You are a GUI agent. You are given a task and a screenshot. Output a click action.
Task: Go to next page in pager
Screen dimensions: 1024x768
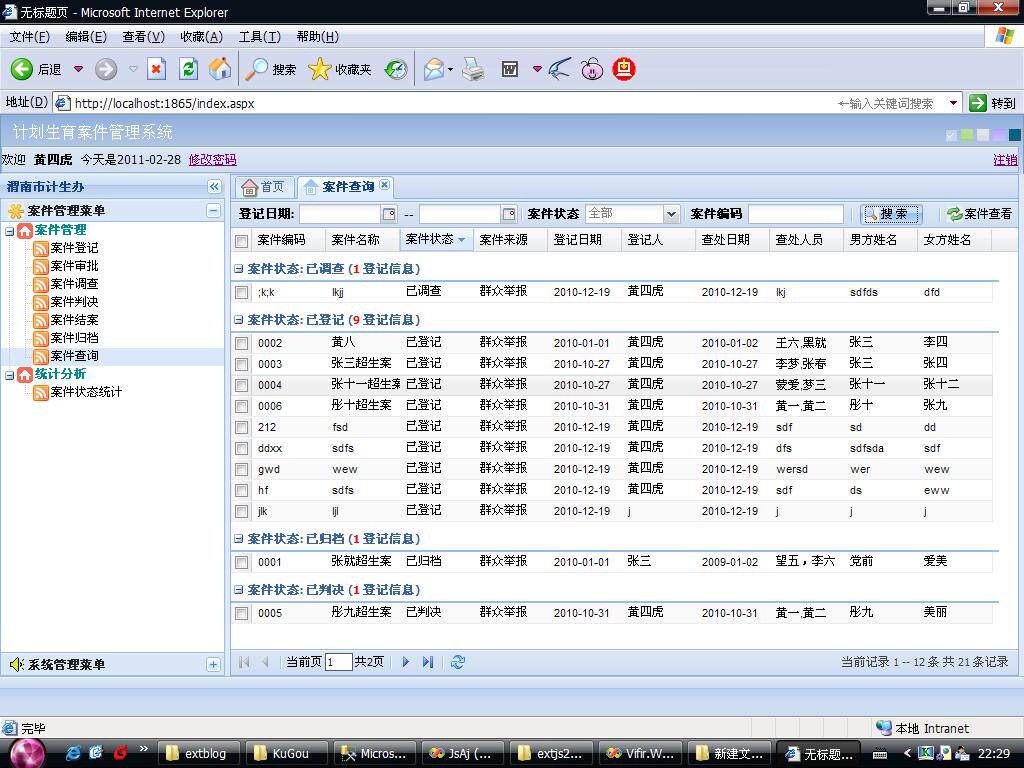click(x=406, y=662)
